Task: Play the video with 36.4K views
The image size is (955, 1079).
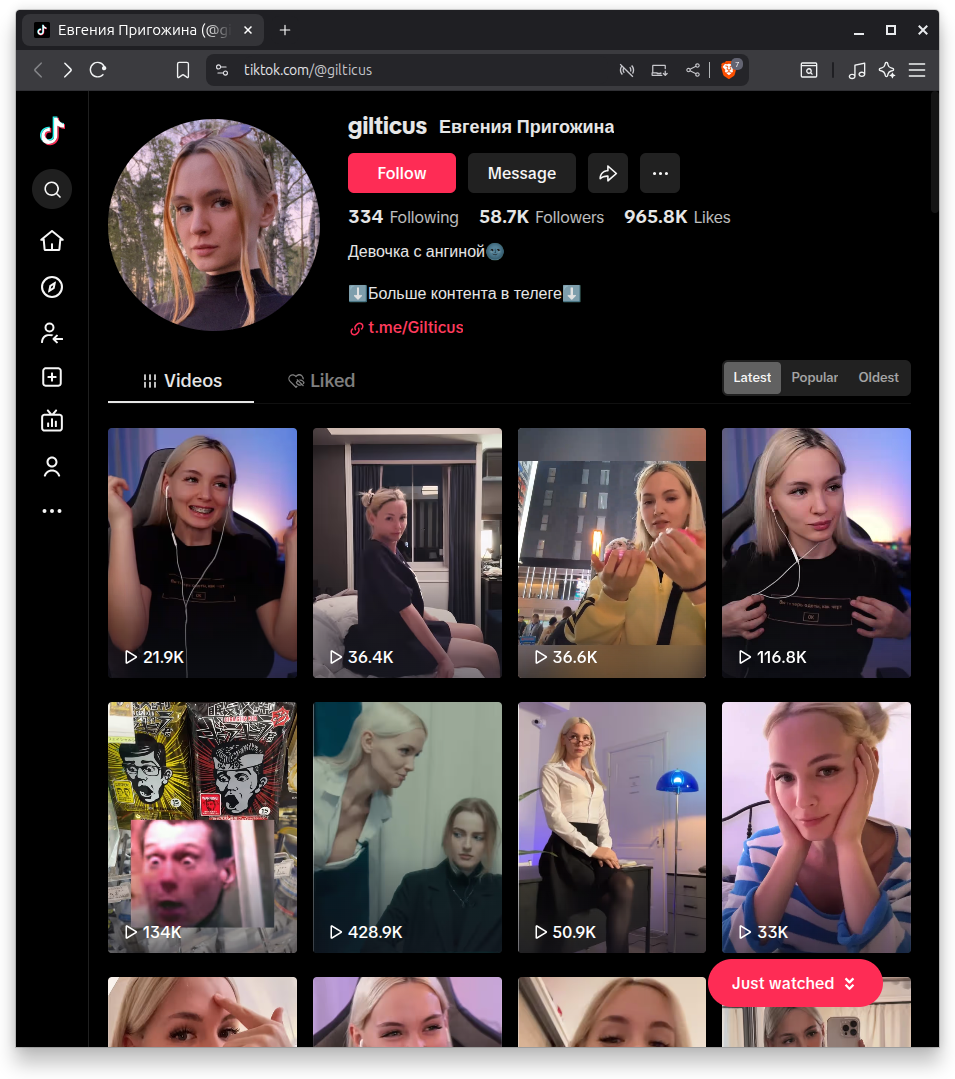Action: tap(407, 553)
